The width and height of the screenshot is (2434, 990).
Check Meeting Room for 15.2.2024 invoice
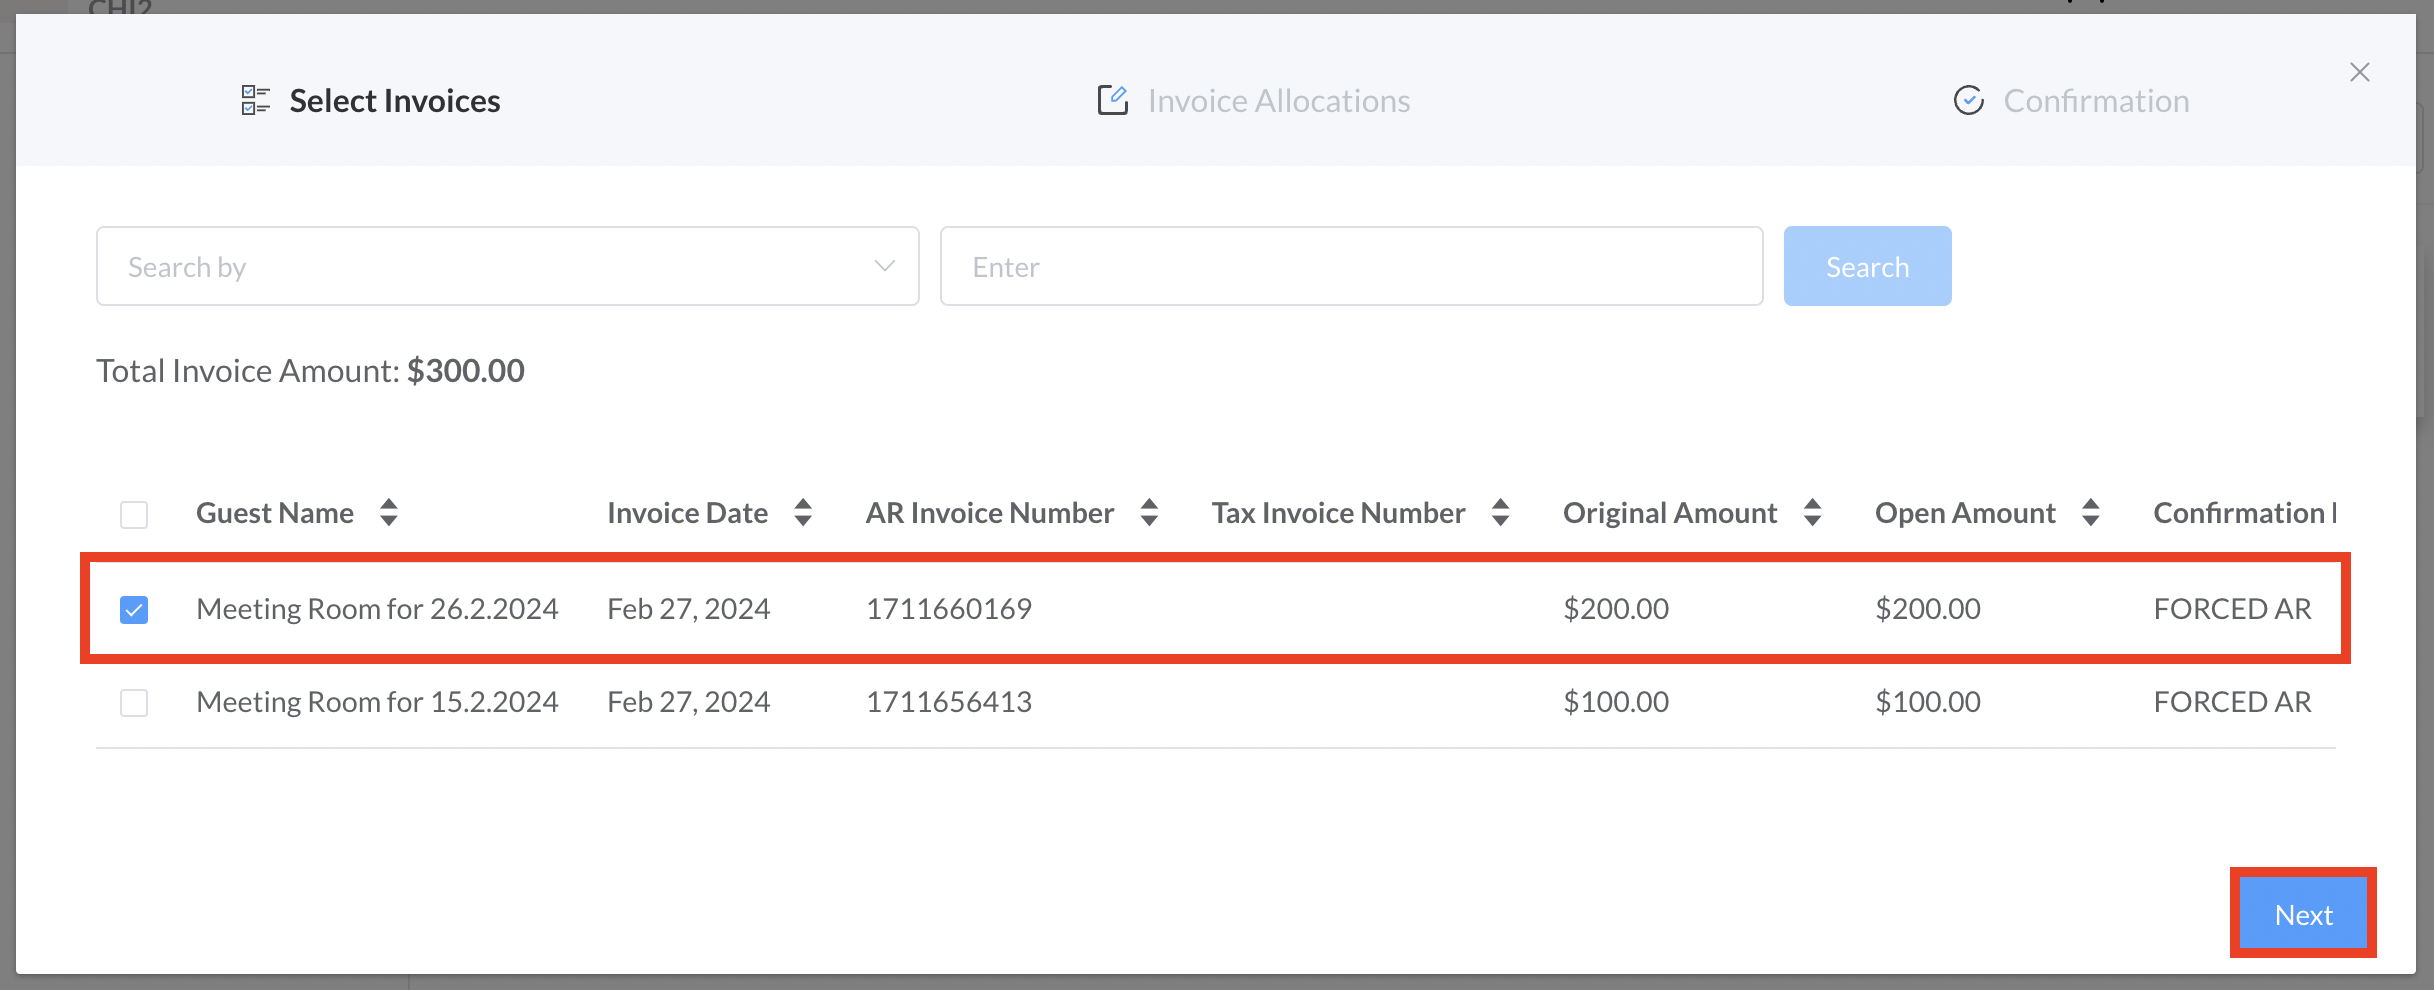134,702
